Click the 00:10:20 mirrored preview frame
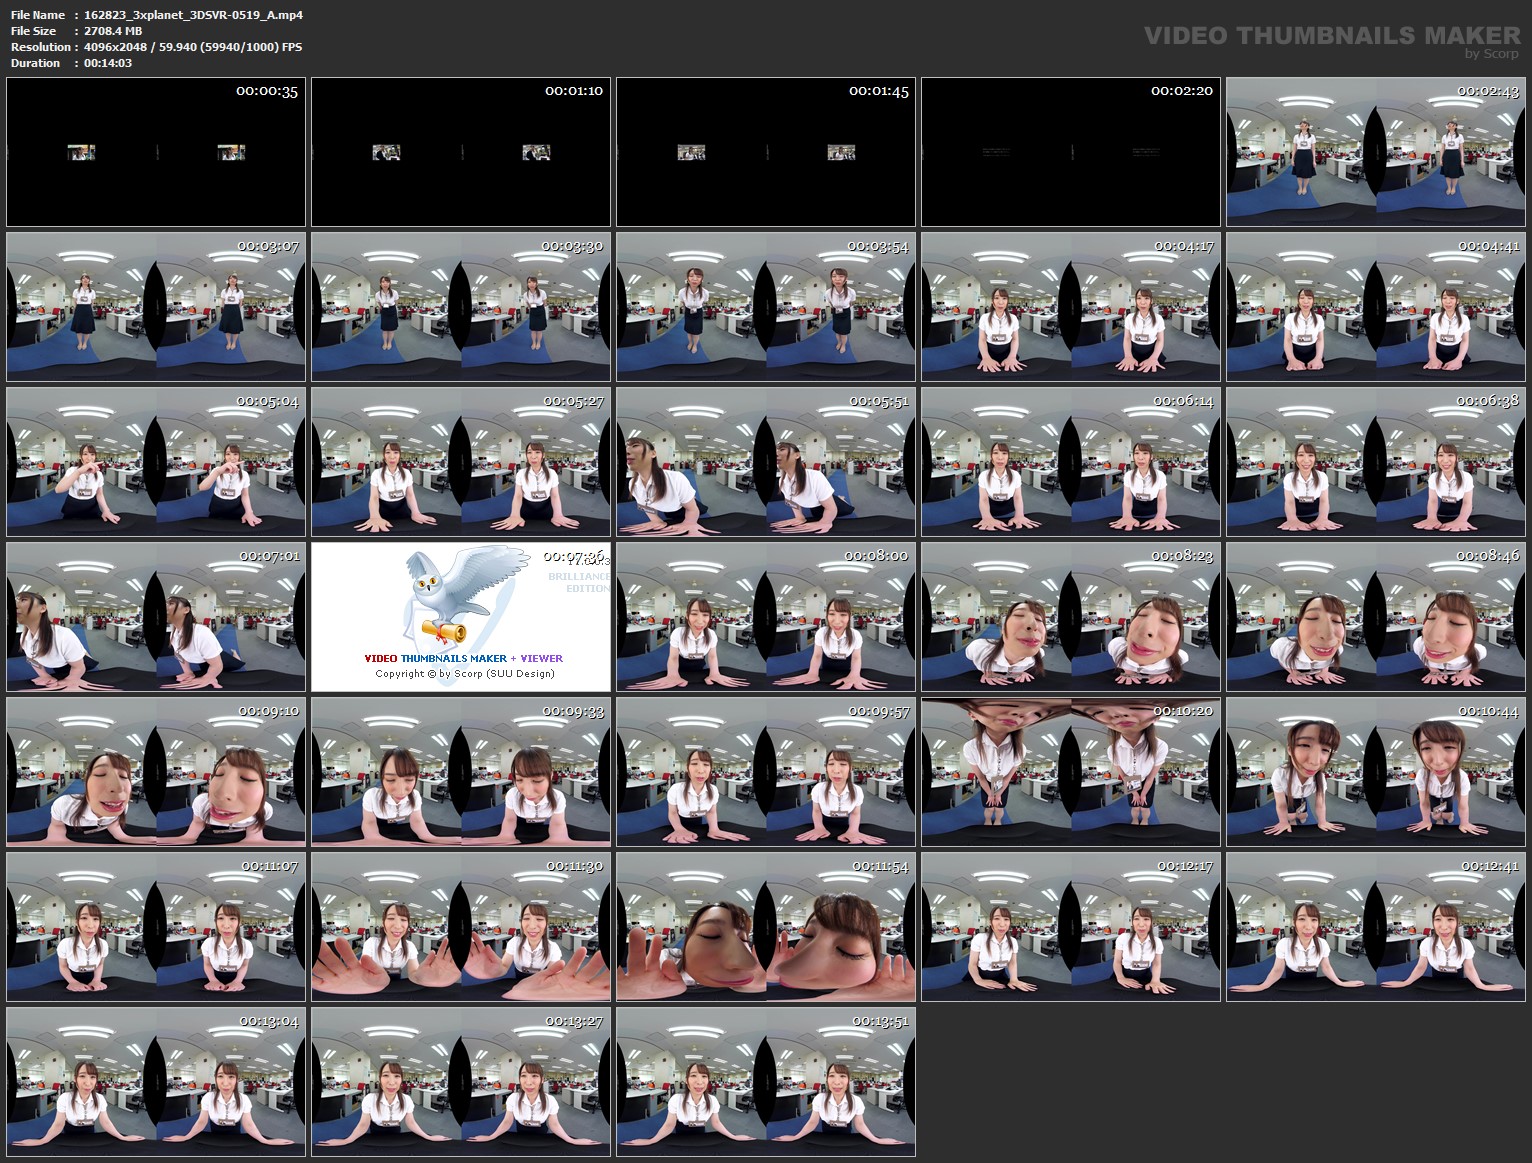The width and height of the screenshot is (1532, 1163). pos(1070,772)
